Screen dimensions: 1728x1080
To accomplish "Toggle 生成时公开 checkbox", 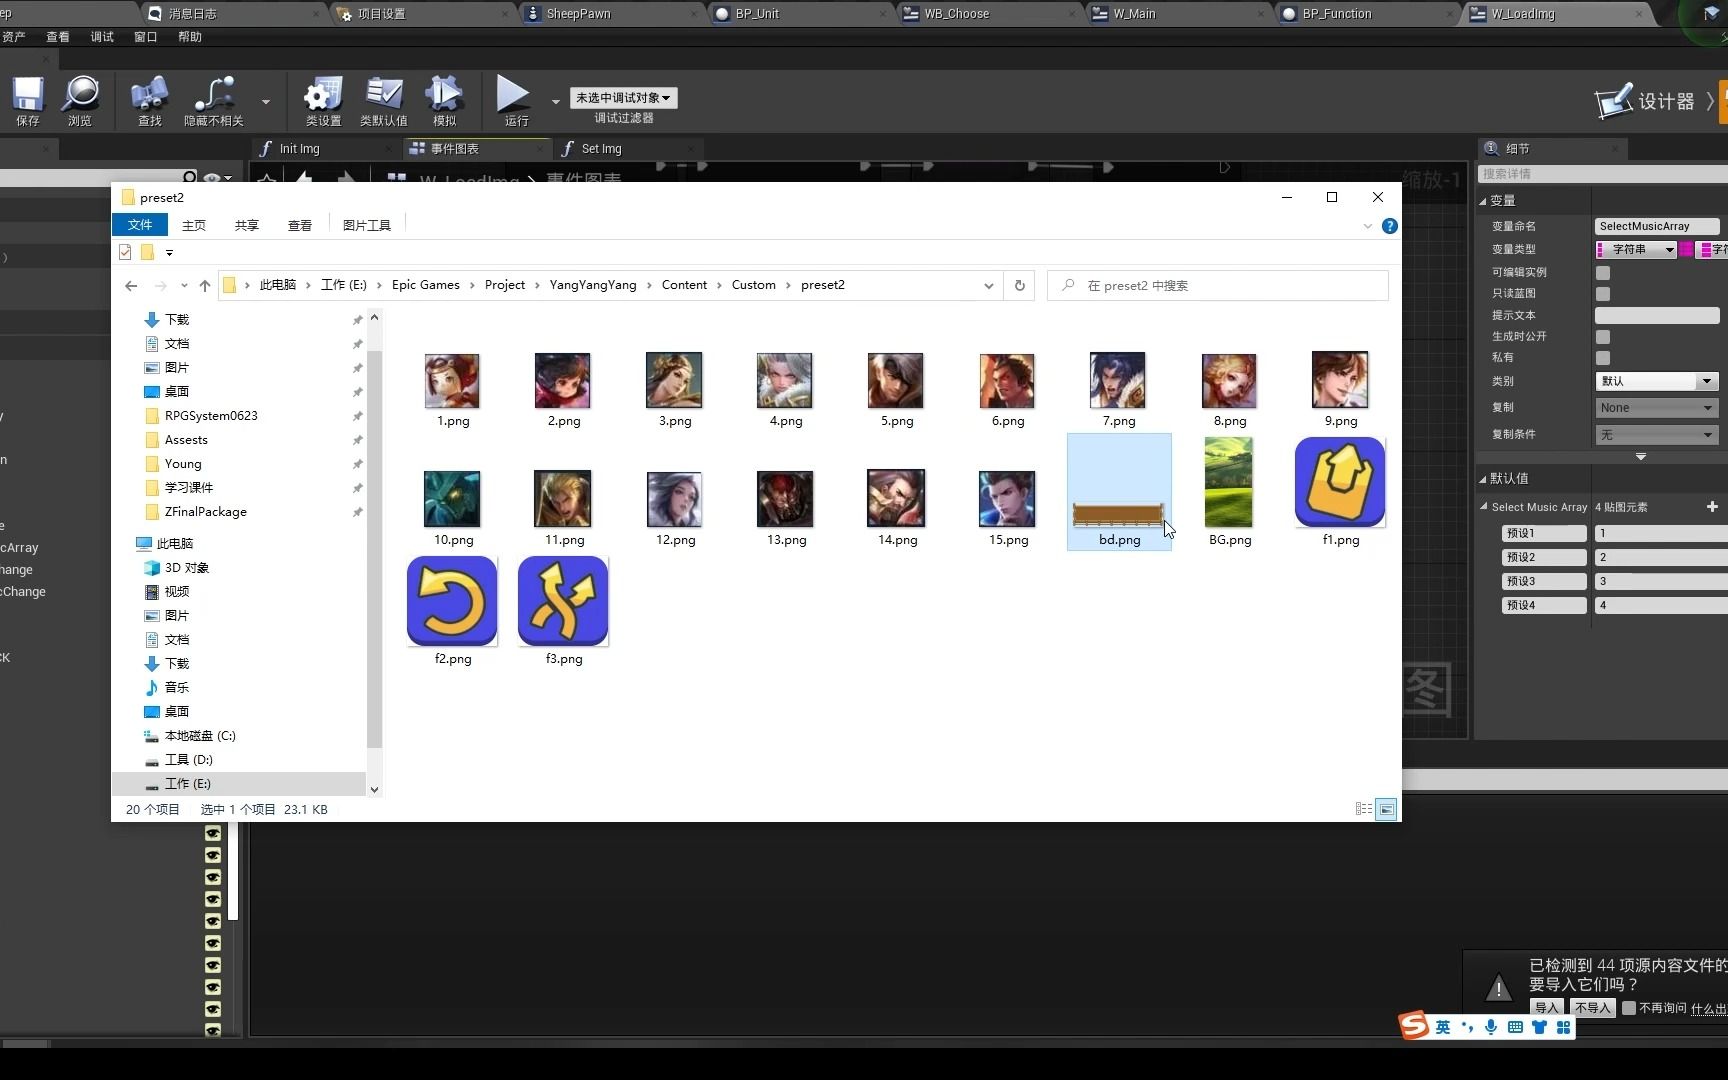I will 1603,337.
